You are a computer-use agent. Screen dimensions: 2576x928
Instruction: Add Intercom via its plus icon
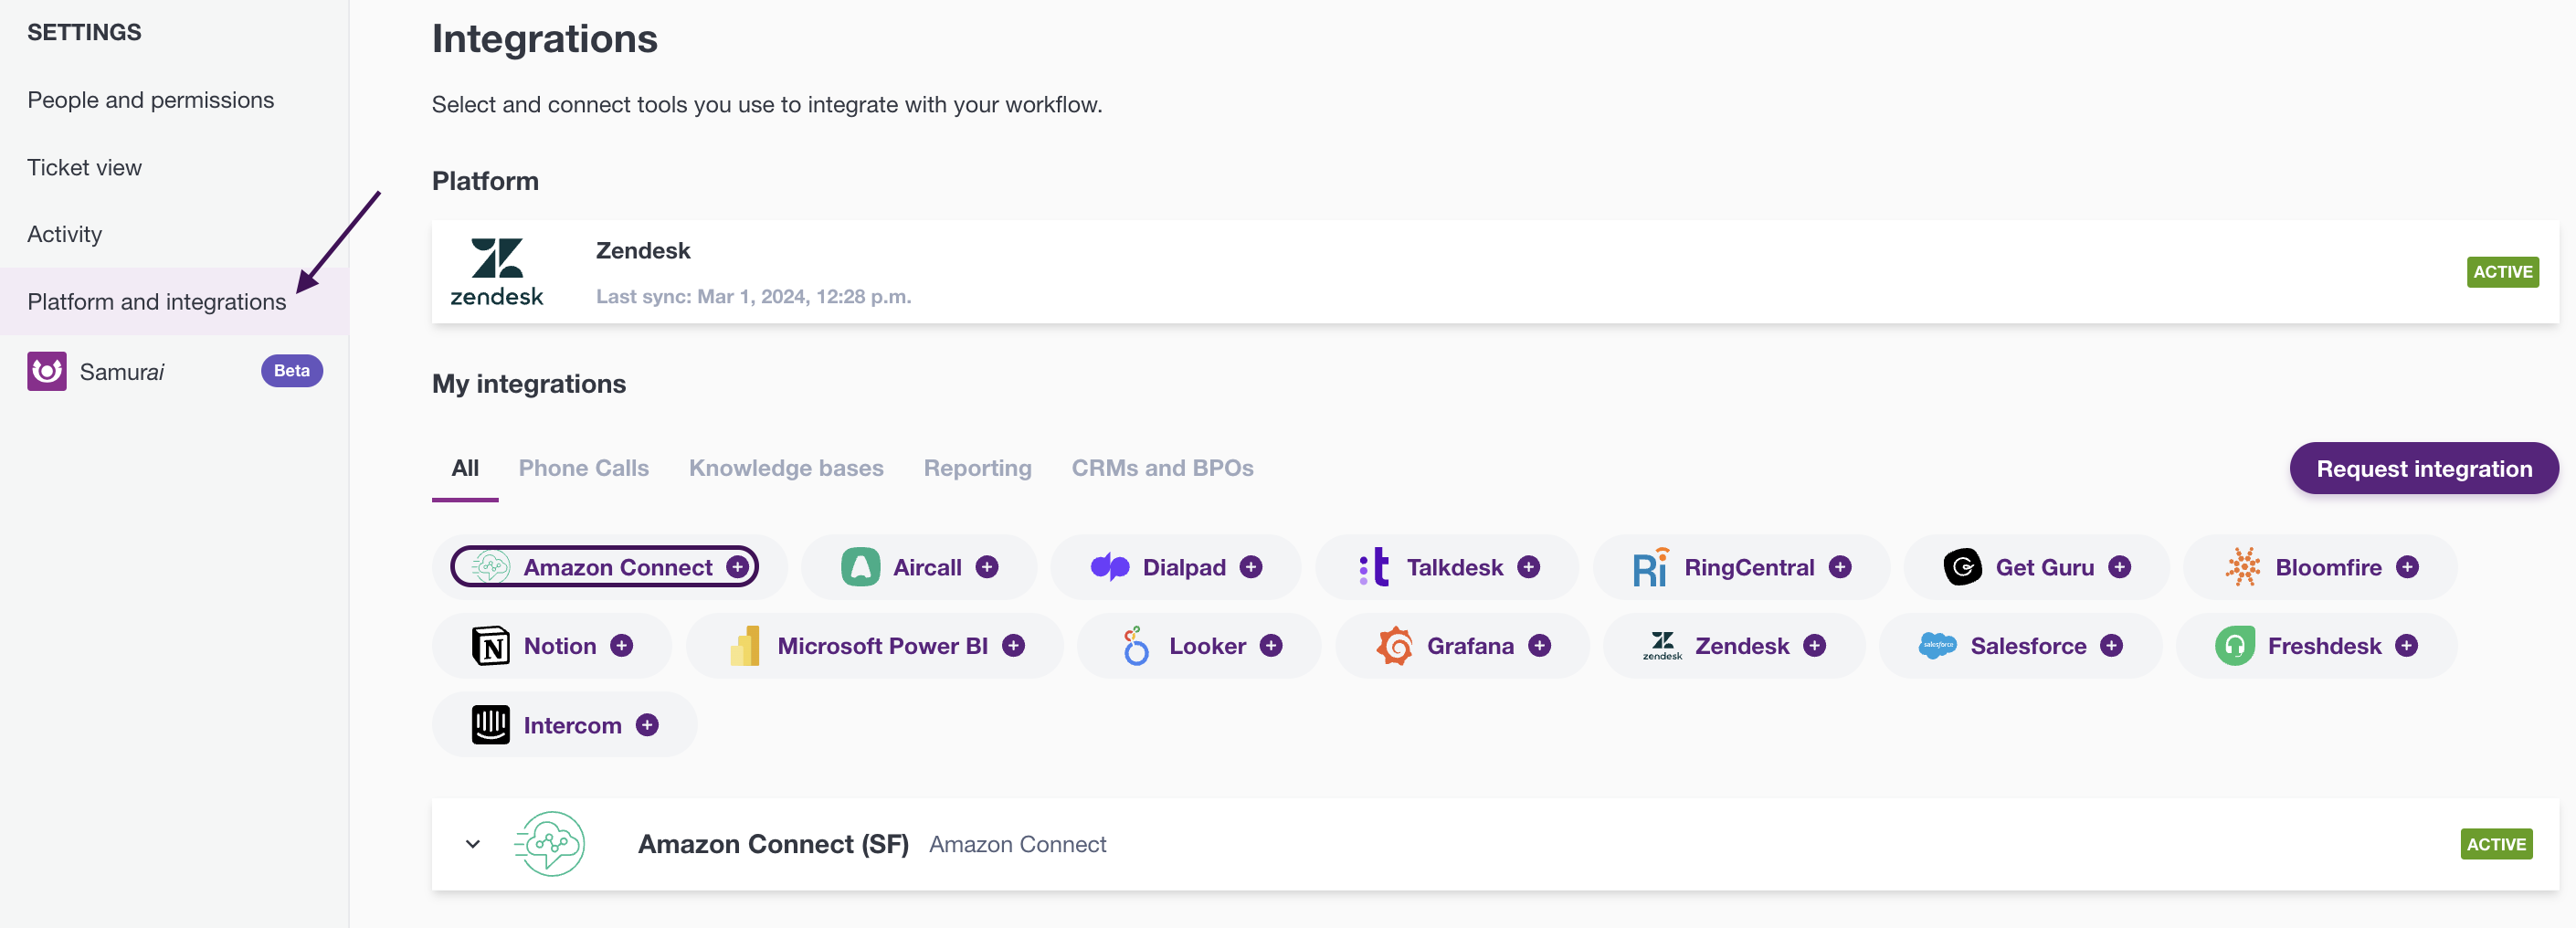[647, 725]
